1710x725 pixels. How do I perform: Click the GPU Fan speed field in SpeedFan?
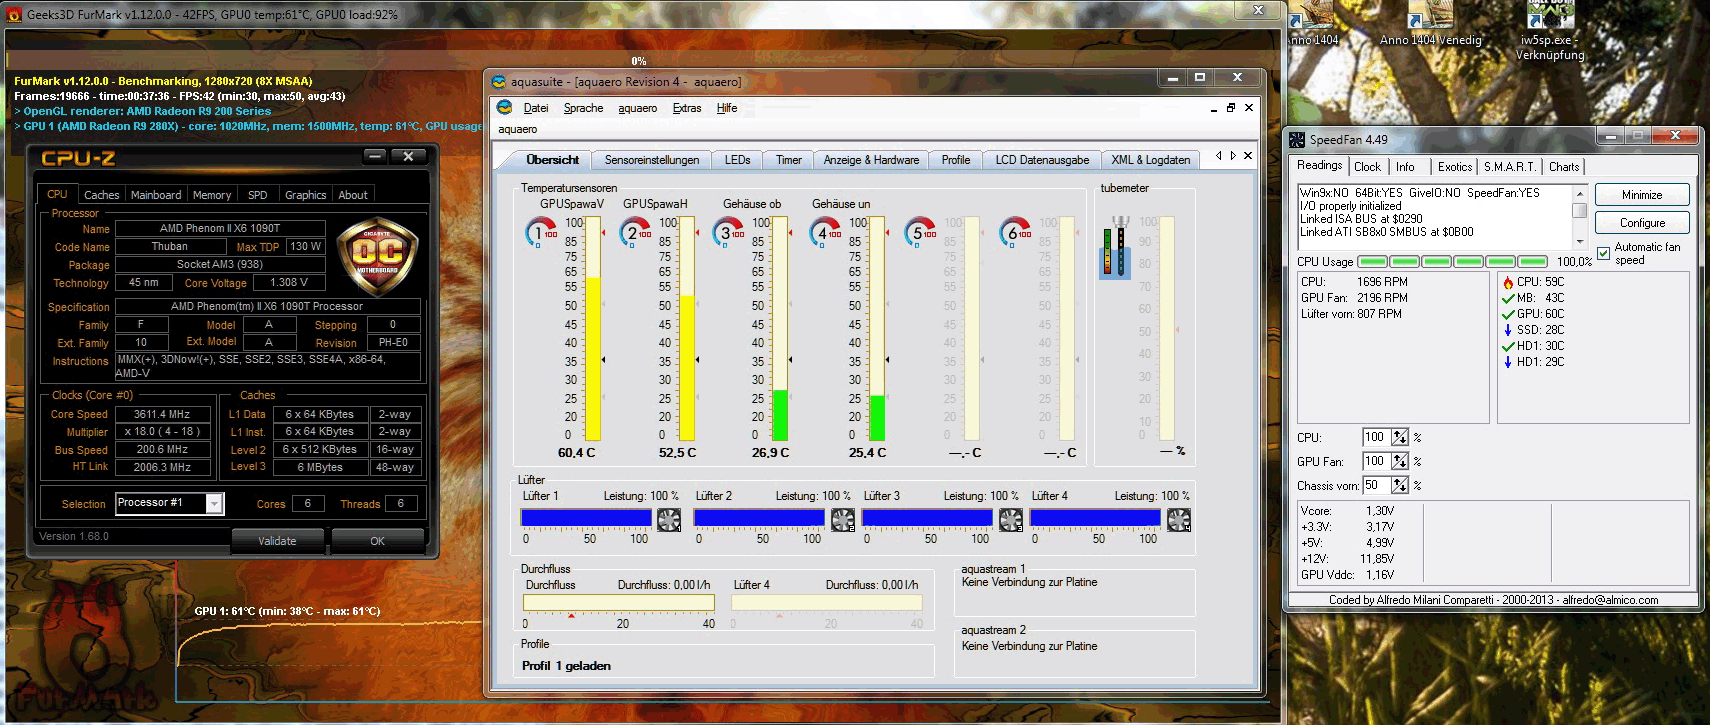(x=1376, y=461)
